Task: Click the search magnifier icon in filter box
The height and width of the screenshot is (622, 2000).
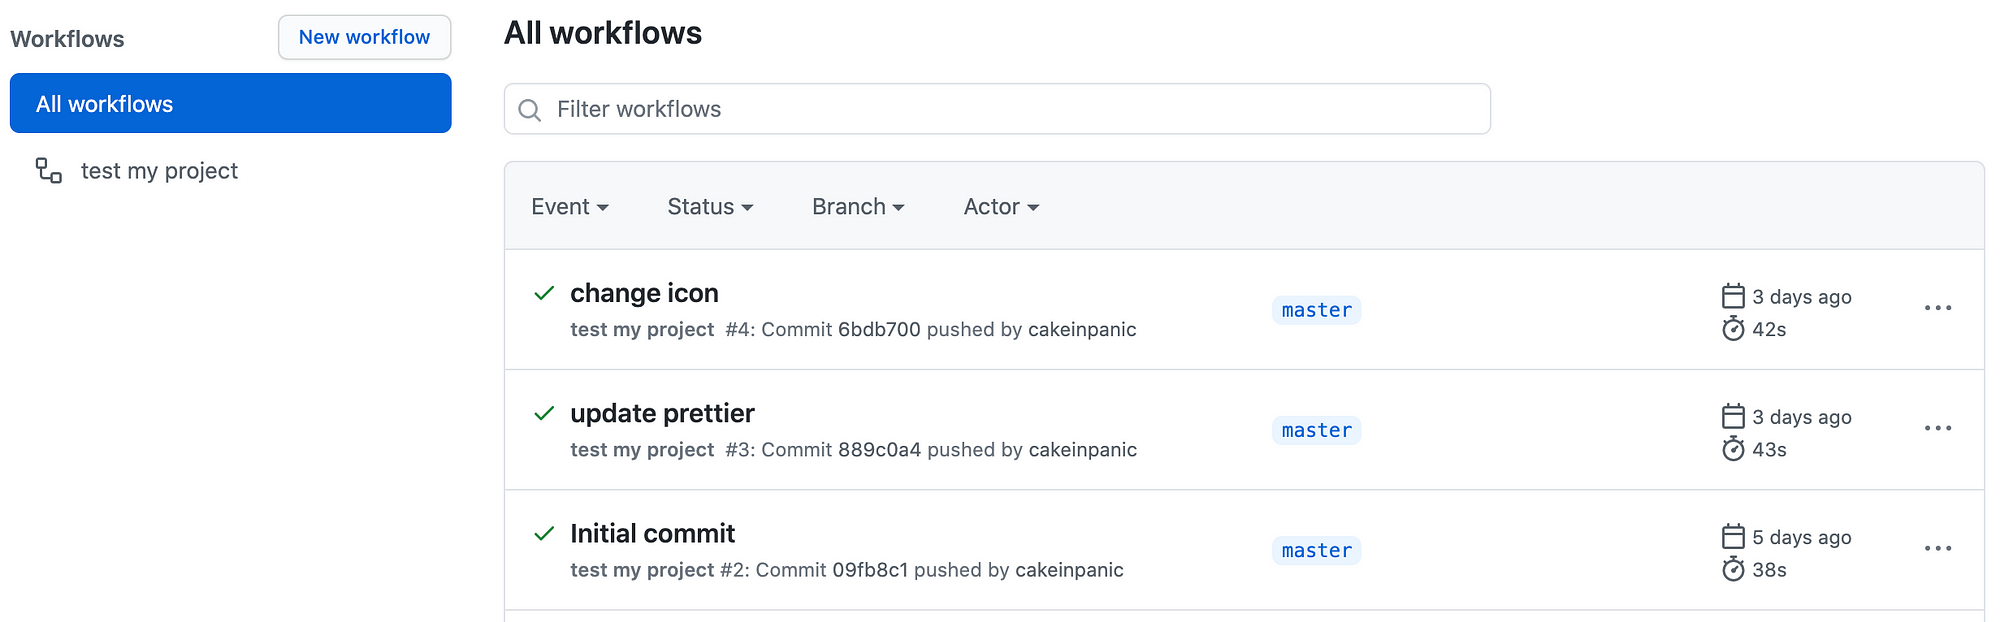Action: [530, 110]
